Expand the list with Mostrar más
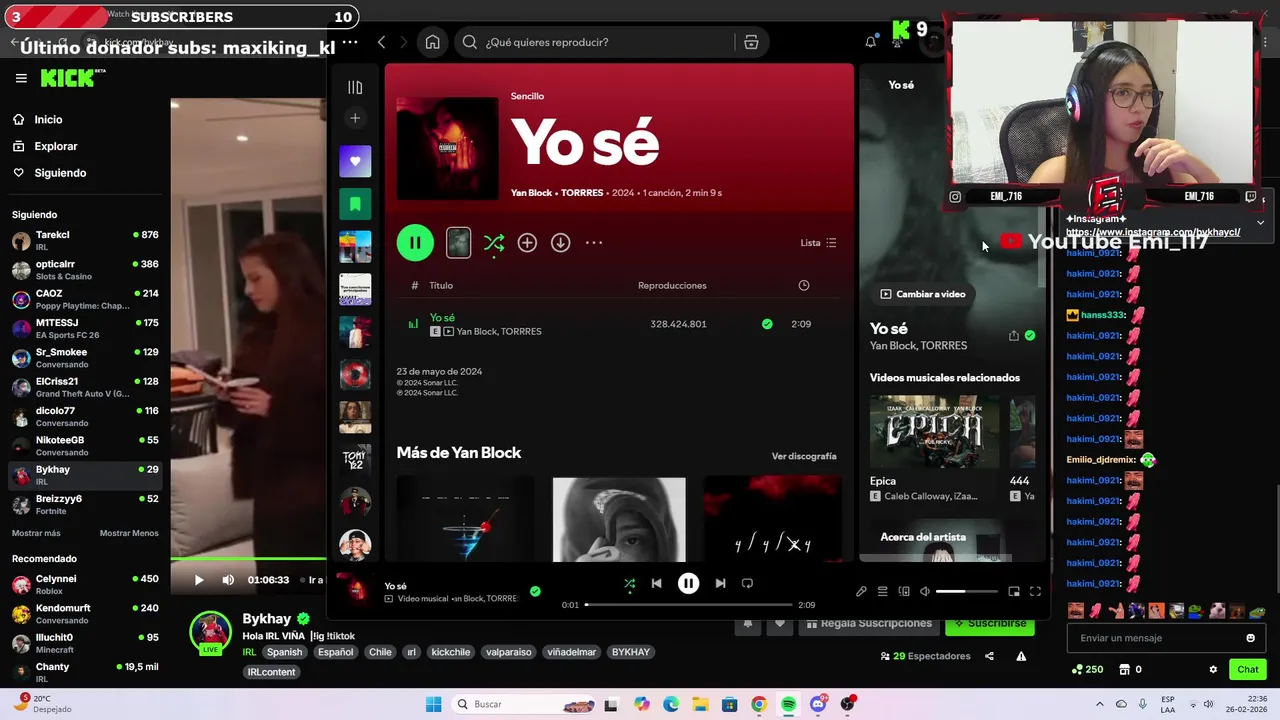Viewport: 1280px width, 720px height. (36, 533)
